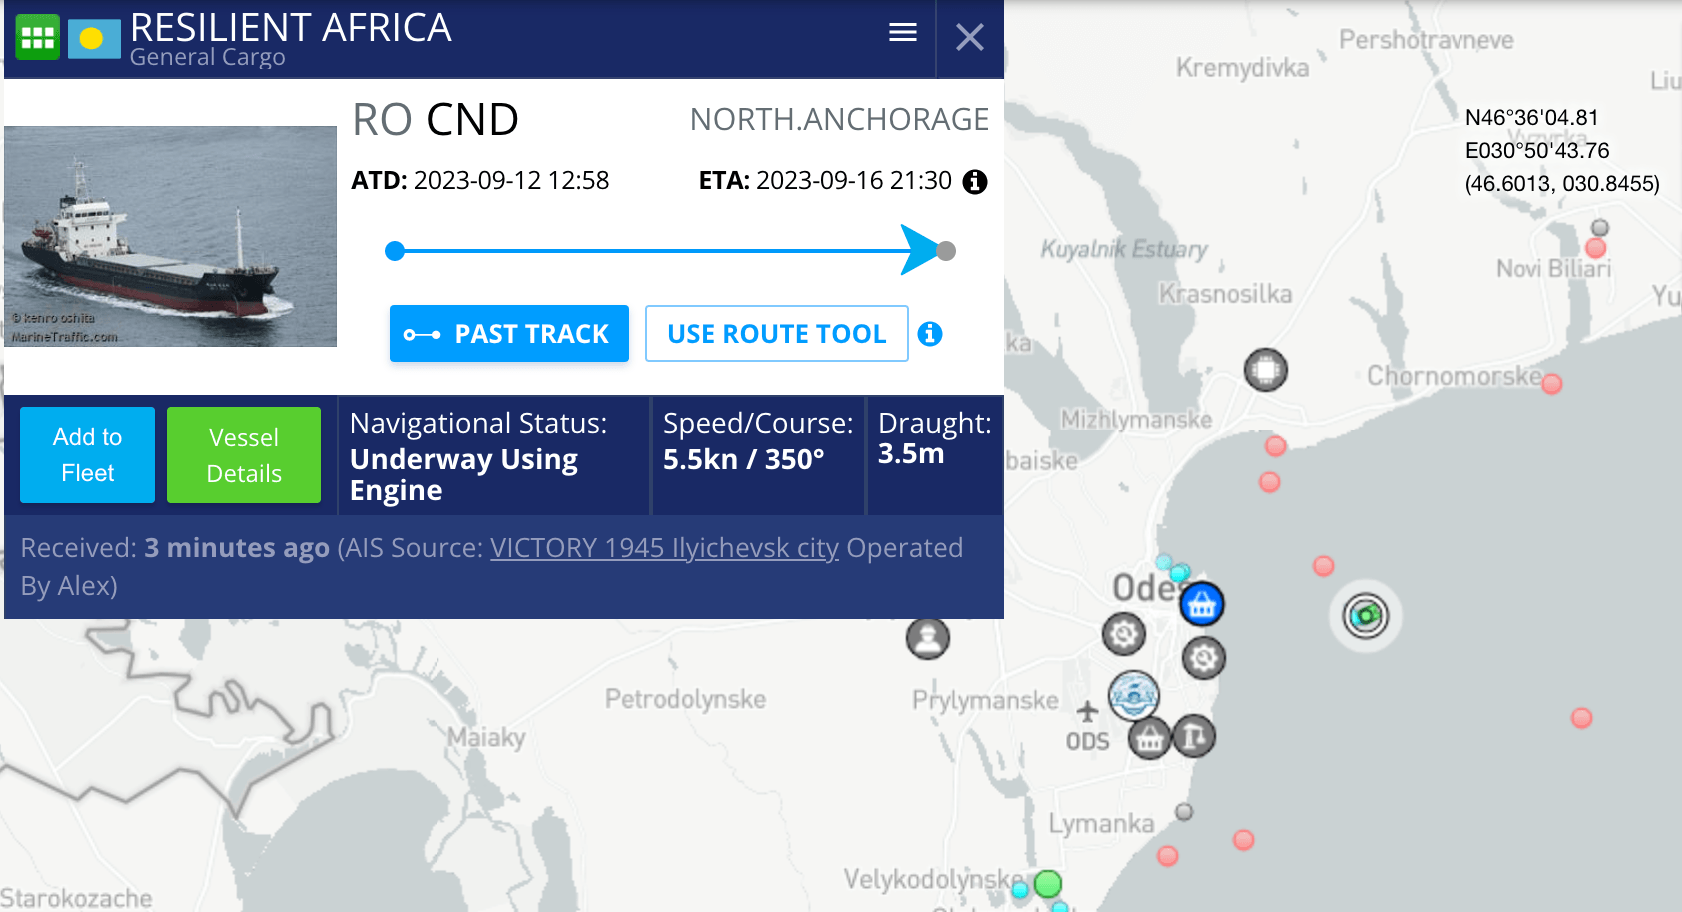Click the large green marker near Velykodolynske

click(1047, 884)
